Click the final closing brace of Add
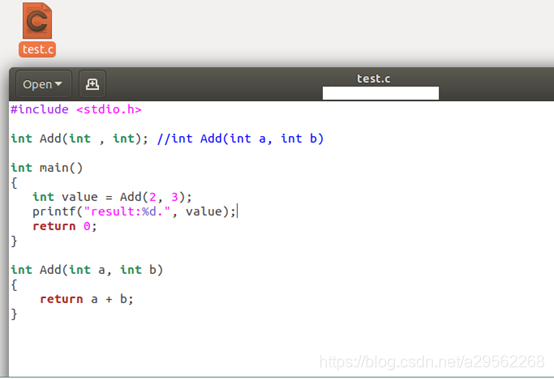Screen dimensions: 554x380 click(x=14, y=314)
